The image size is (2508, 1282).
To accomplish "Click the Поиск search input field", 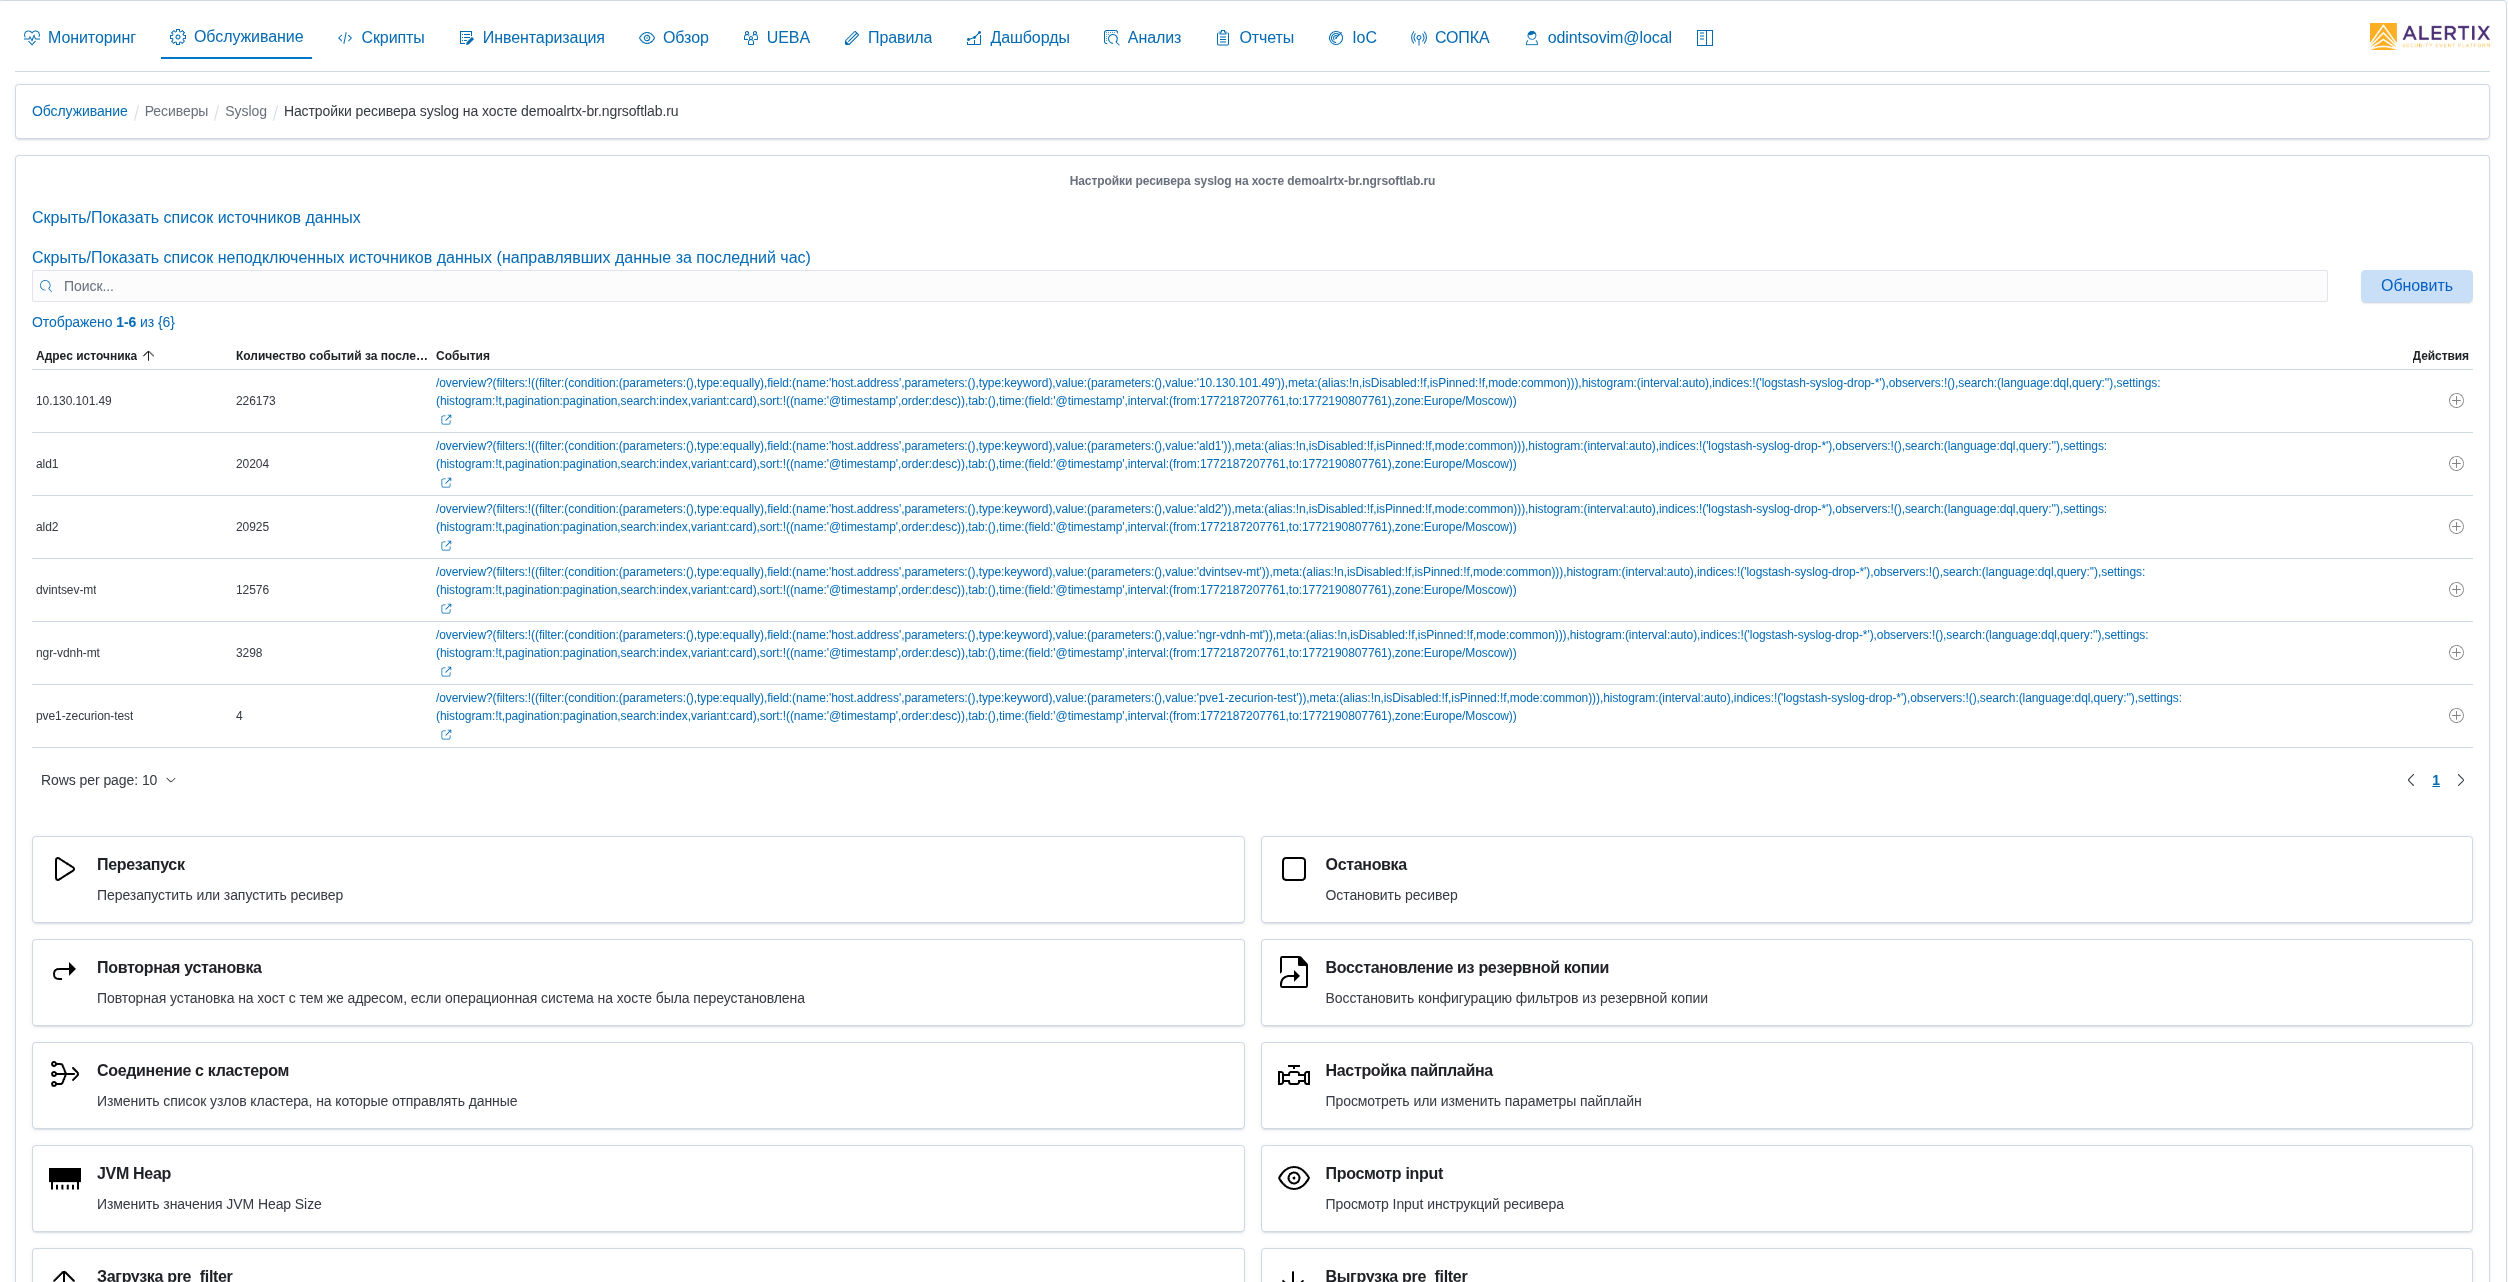I will (1180, 287).
